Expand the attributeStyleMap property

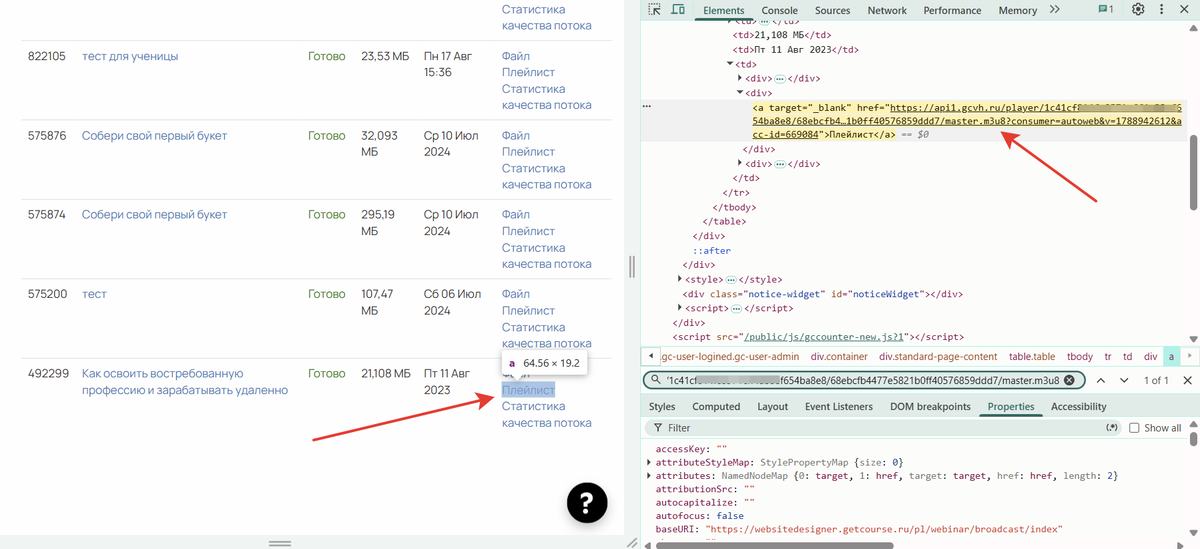[650, 462]
